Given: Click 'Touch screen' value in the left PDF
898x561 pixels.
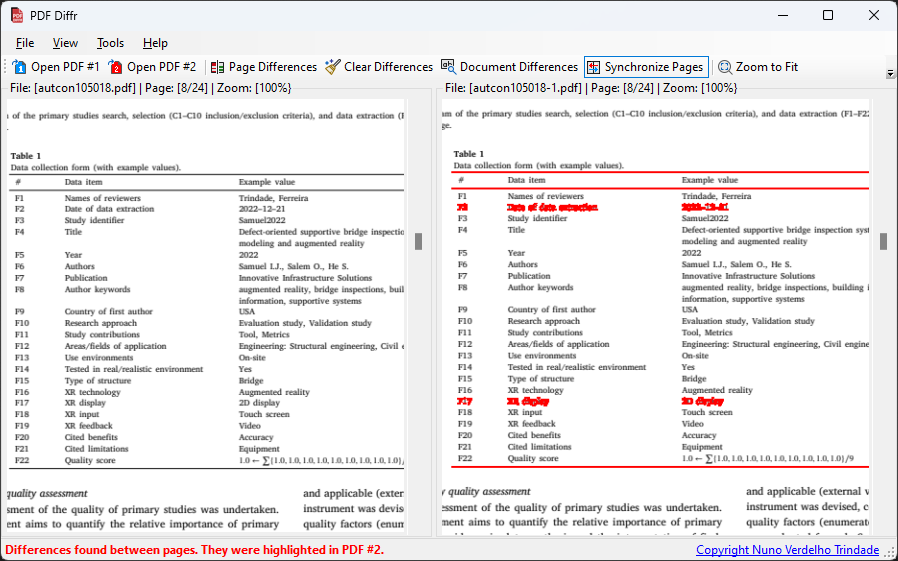Looking at the screenshot, I should pos(264,414).
